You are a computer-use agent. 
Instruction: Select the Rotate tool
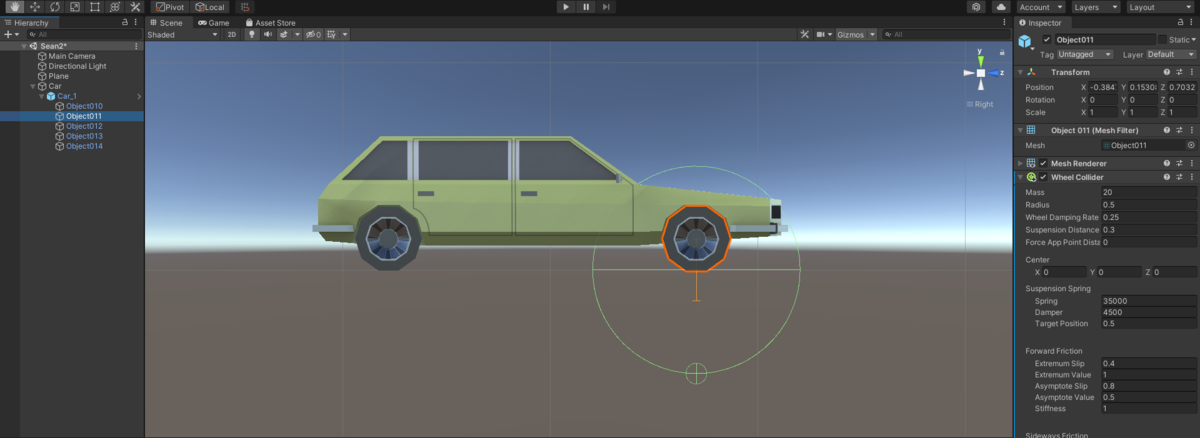[x=54, y=7]
